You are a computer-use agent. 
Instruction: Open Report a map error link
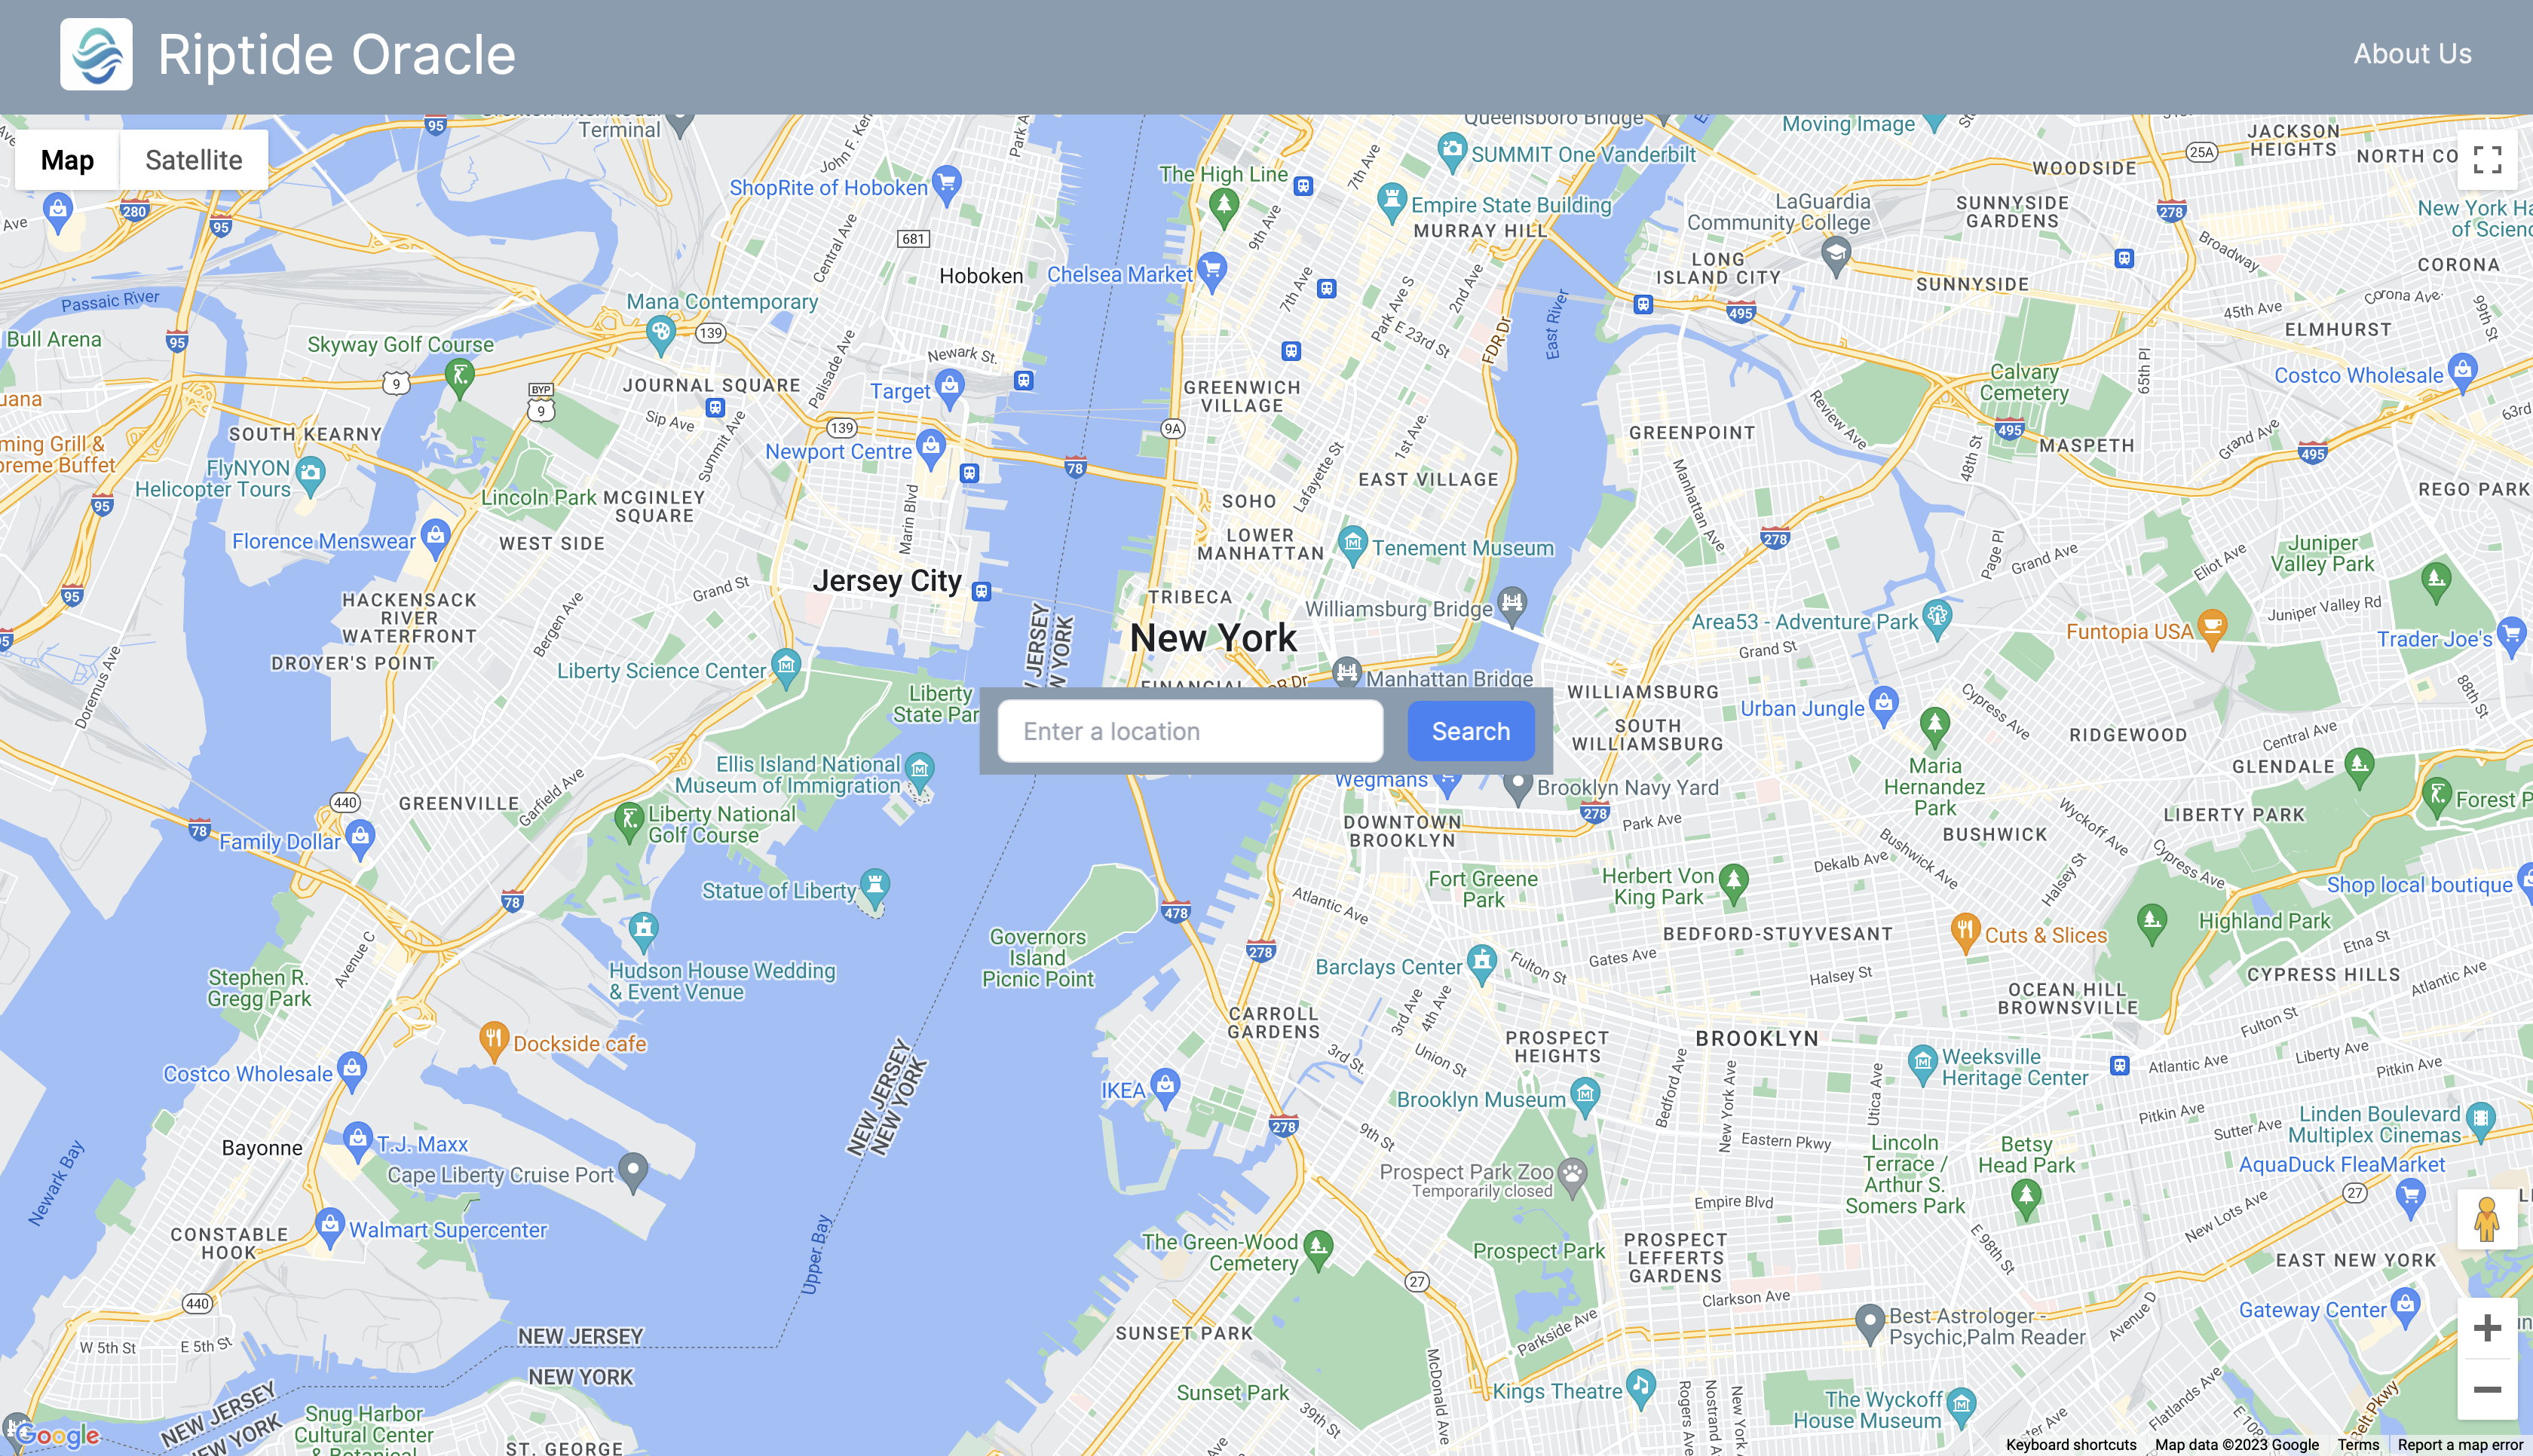2459,1445
